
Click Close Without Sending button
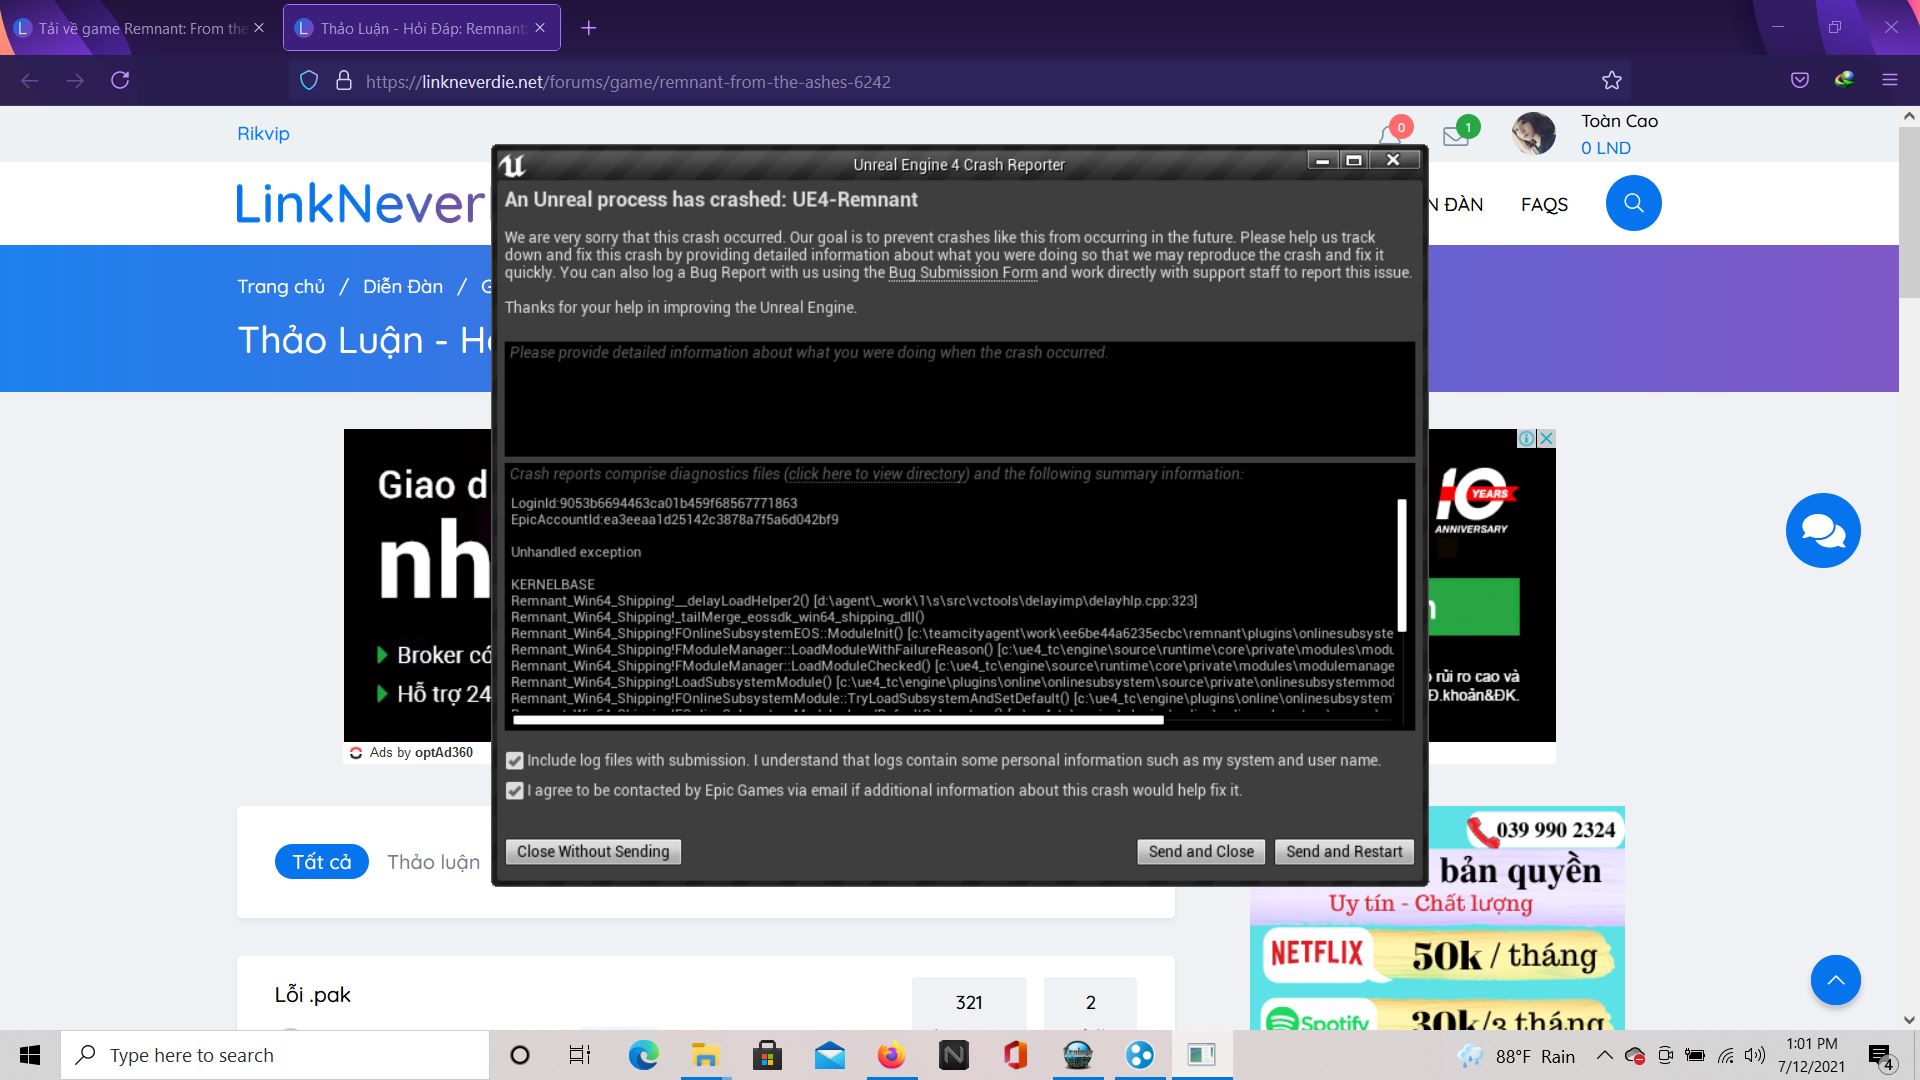point(593,852)
